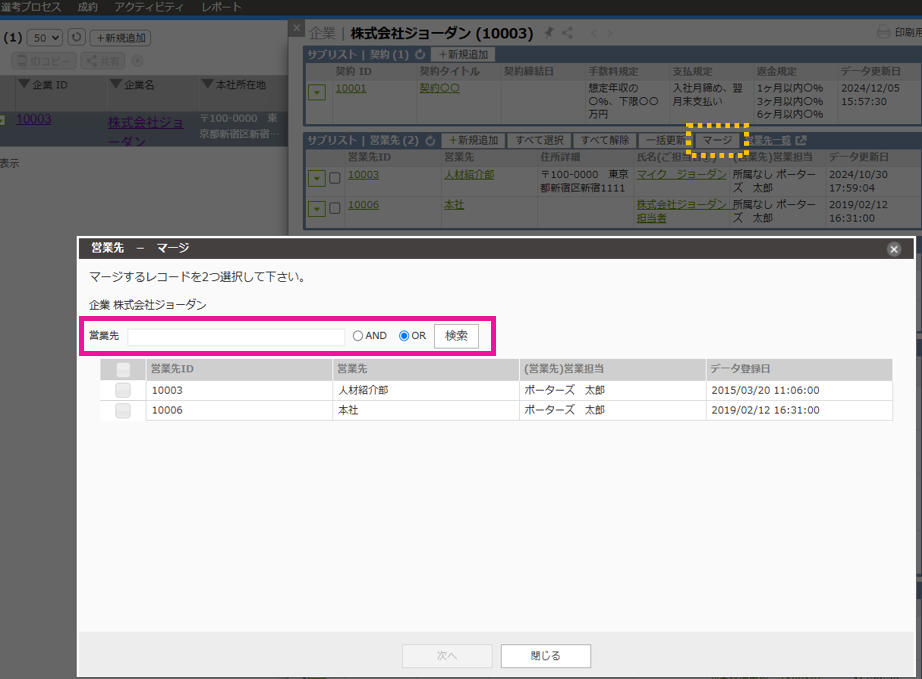This screenshot has width=922, height=679.
Task: Open 人材紹介部 link in sublist
Action: click(x=469, y=175)
